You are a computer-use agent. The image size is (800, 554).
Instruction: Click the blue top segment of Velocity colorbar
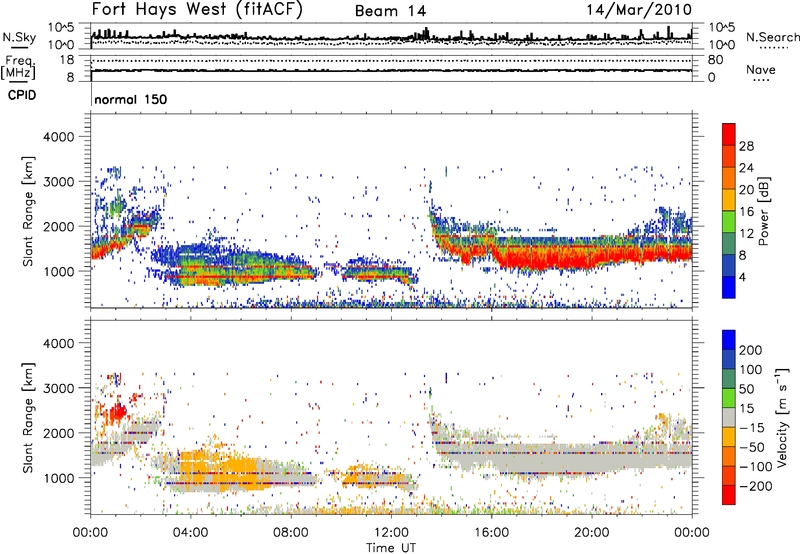click(x=729, y=339)
